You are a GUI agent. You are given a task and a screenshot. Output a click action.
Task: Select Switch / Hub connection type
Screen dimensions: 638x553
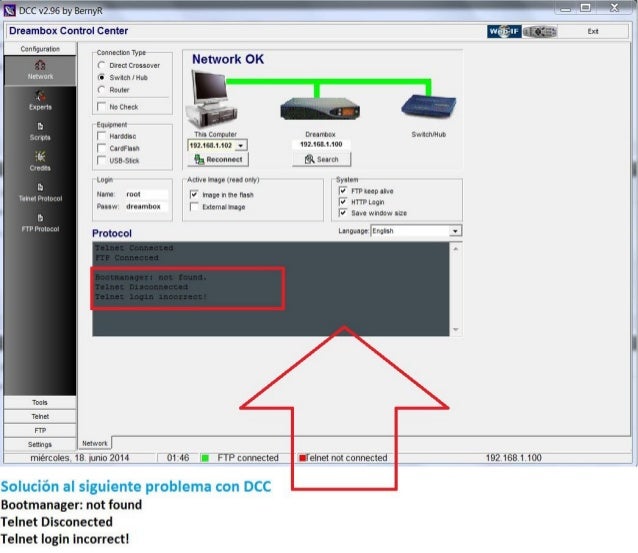click(x=102, y=77)
